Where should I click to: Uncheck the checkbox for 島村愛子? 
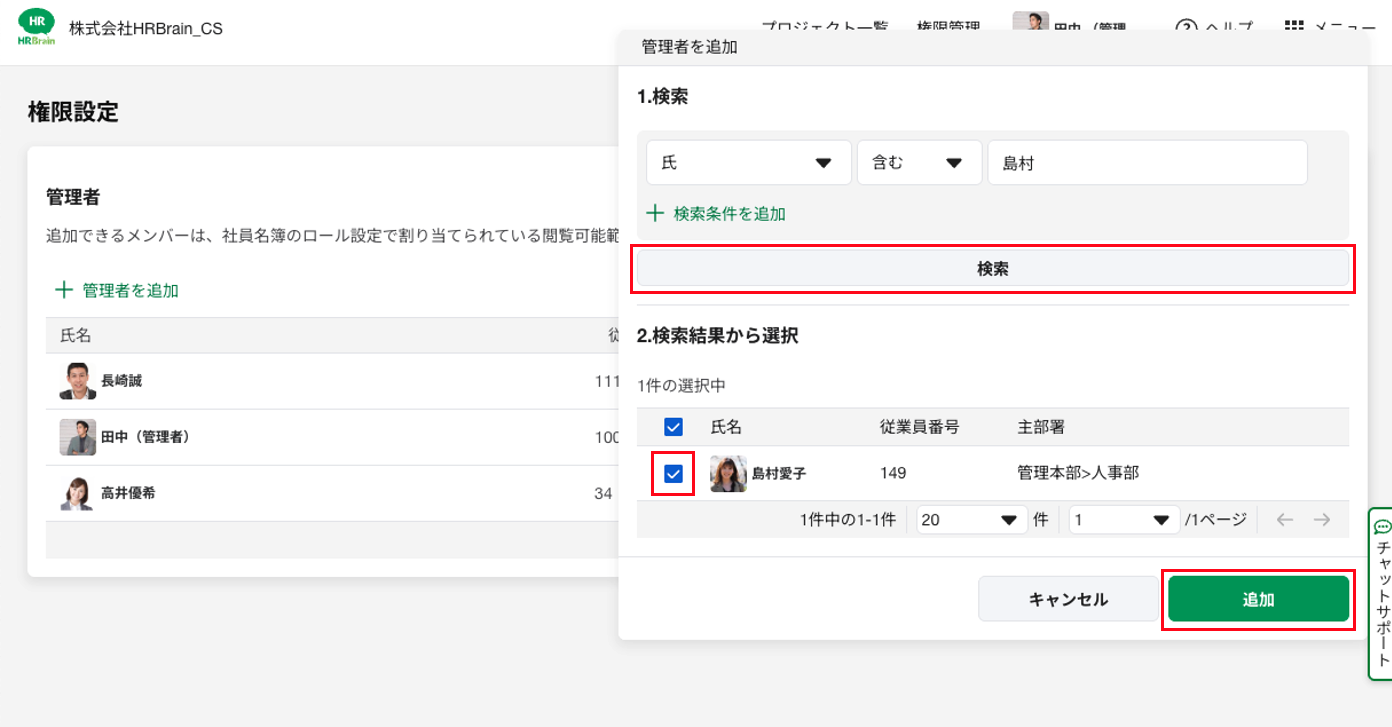click(x=673, y=473)
